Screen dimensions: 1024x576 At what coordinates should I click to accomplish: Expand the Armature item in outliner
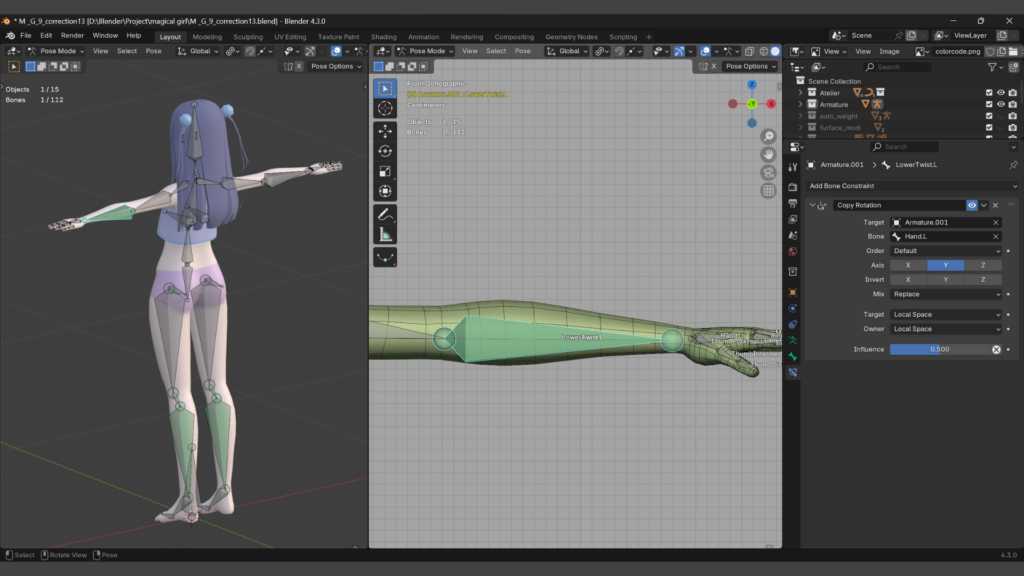(800, 104)
